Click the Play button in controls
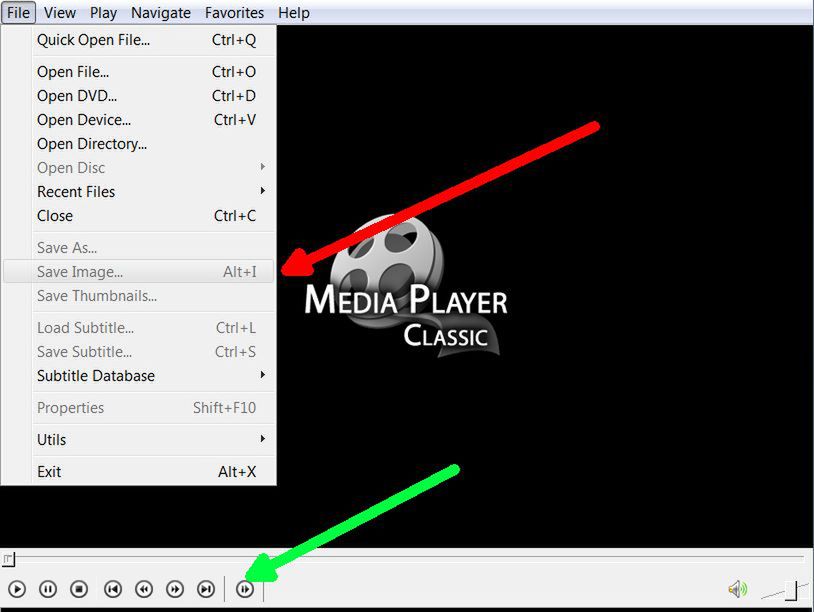The width and height of the screenshot is (814, 612). pyautogui.click(x=17, y=589)
